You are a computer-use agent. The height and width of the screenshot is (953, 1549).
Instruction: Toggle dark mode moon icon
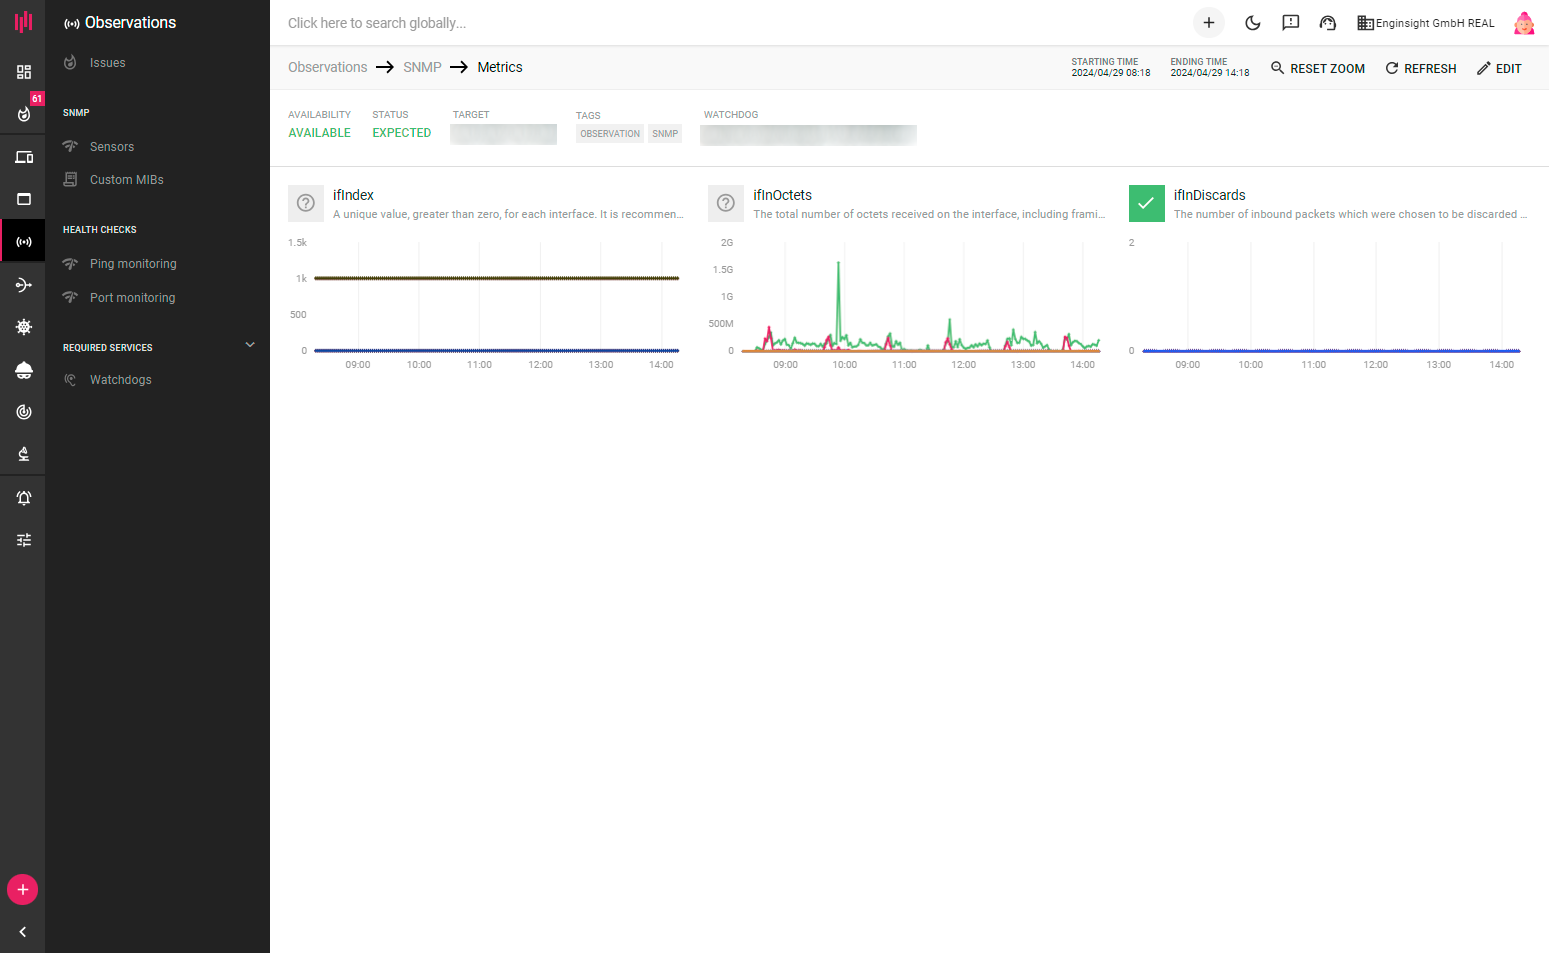pyautogui.click(x=1252, y=23)
